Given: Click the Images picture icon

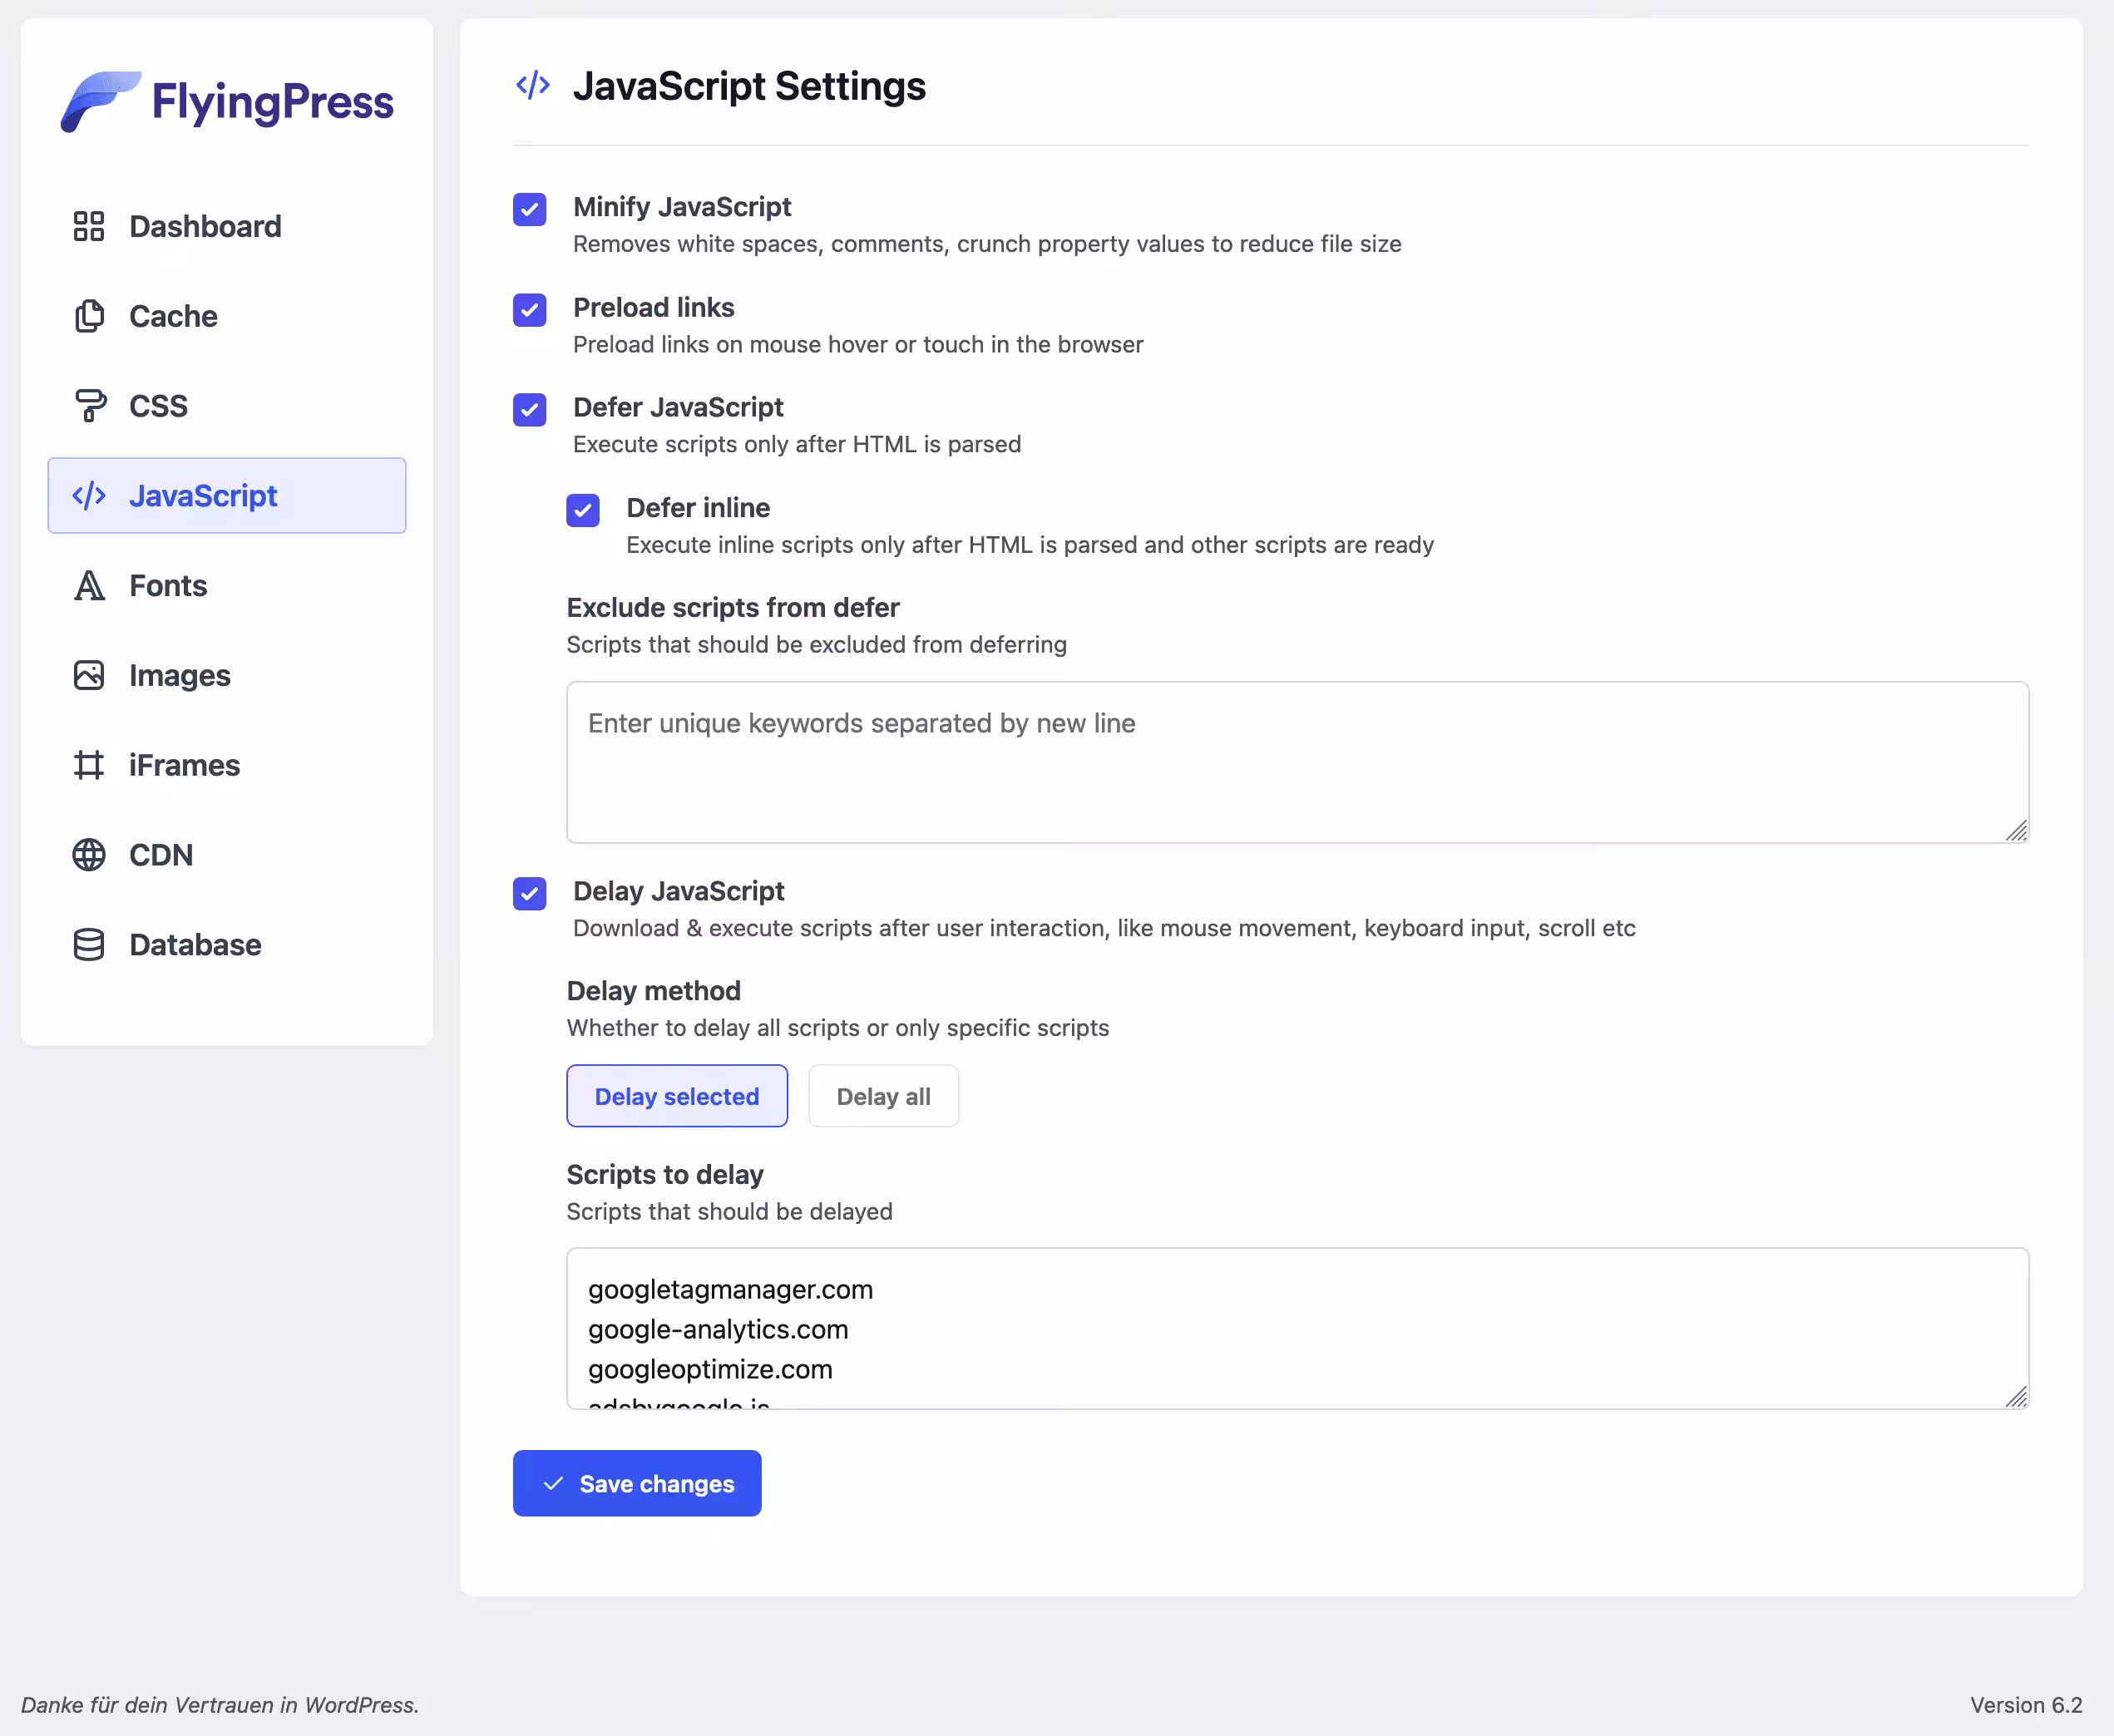Looking at the screenshot, I should 89,675.
